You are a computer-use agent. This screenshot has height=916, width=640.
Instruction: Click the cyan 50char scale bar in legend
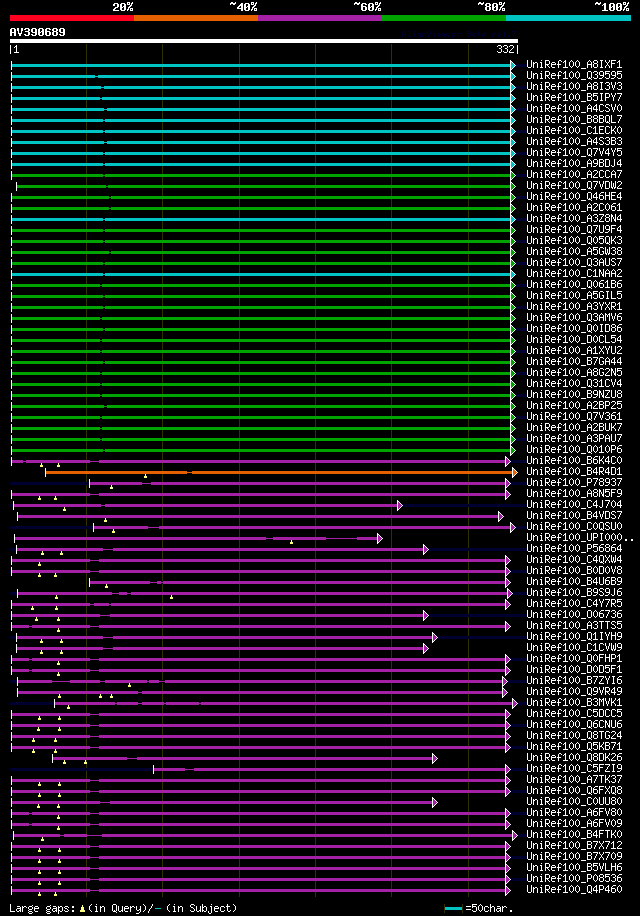454,908
